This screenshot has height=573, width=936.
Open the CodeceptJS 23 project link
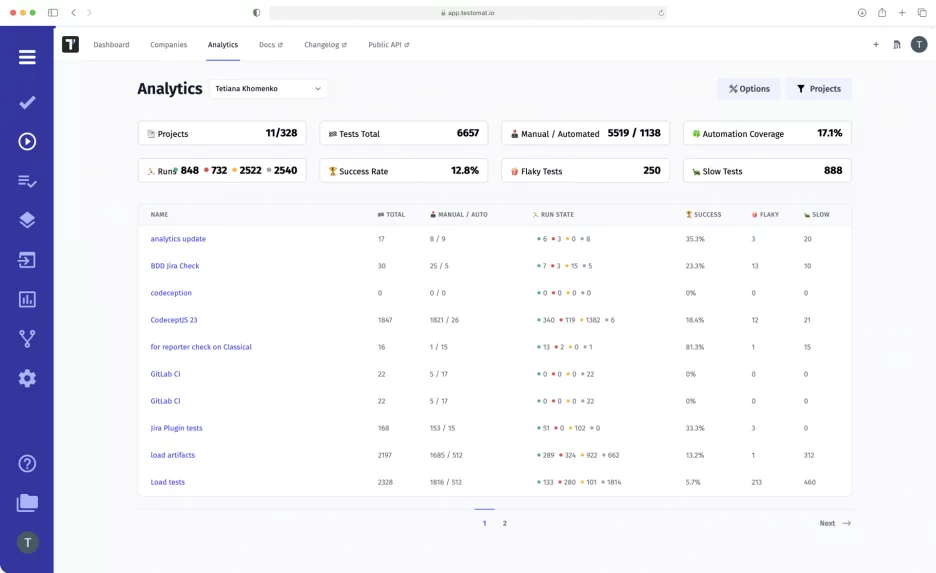pyautogui.click(x=174, y=320)
